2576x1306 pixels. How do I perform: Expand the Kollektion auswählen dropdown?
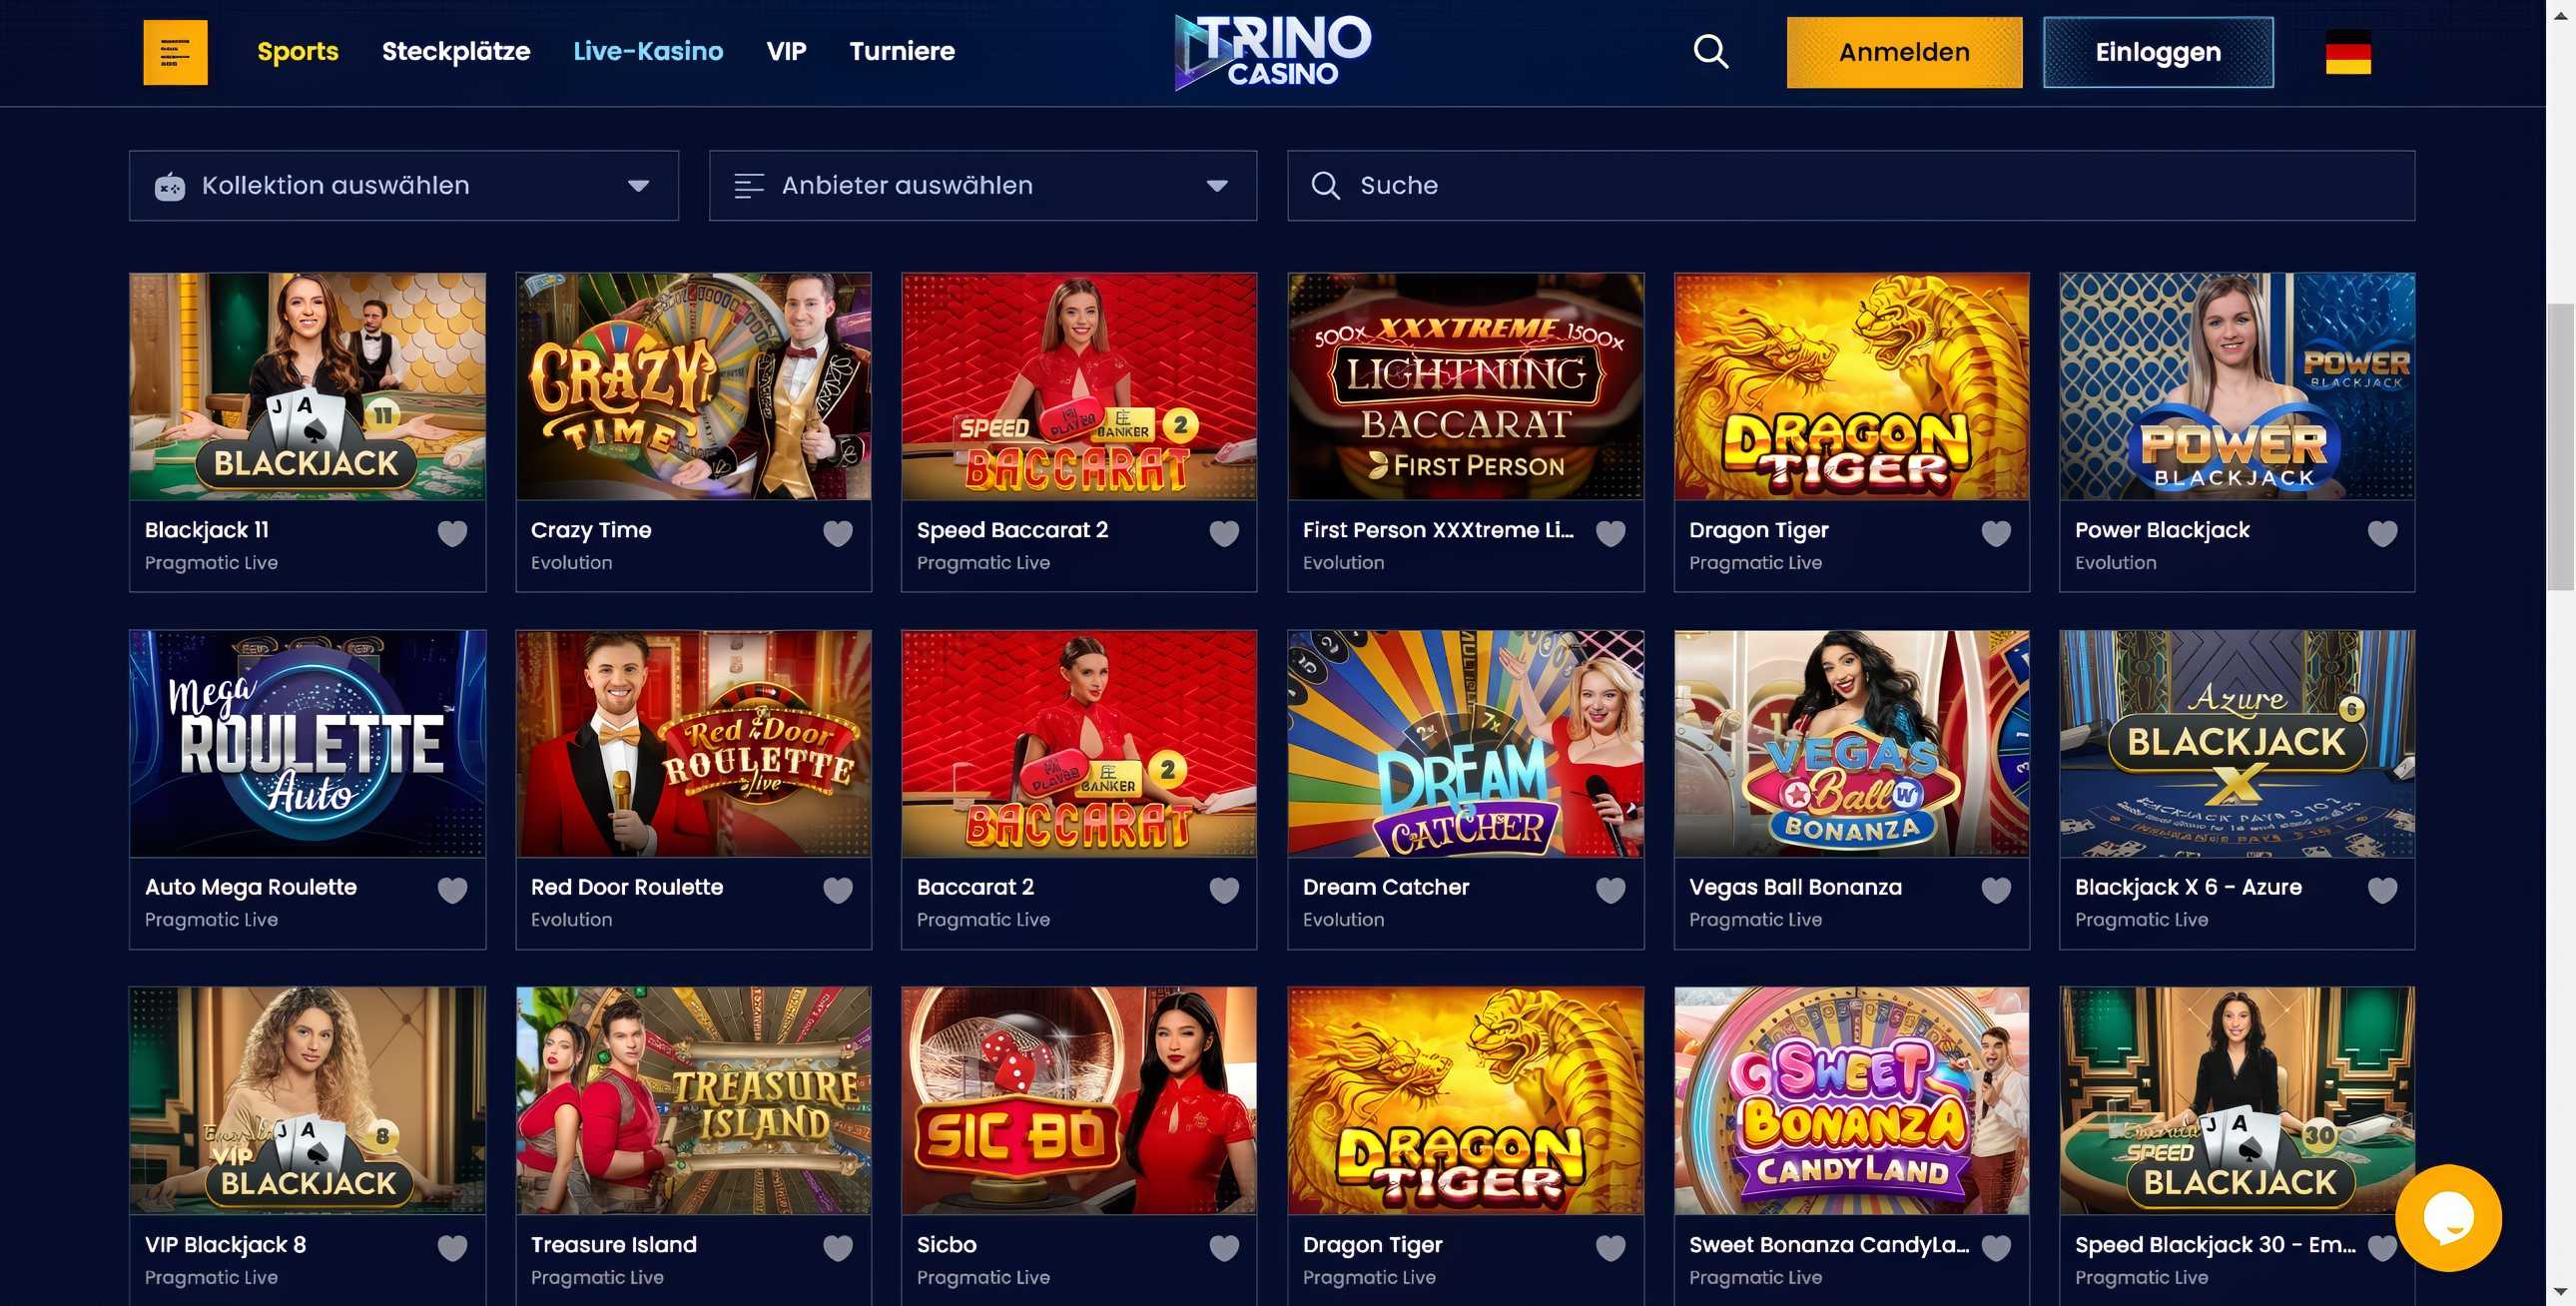[404, 186]
